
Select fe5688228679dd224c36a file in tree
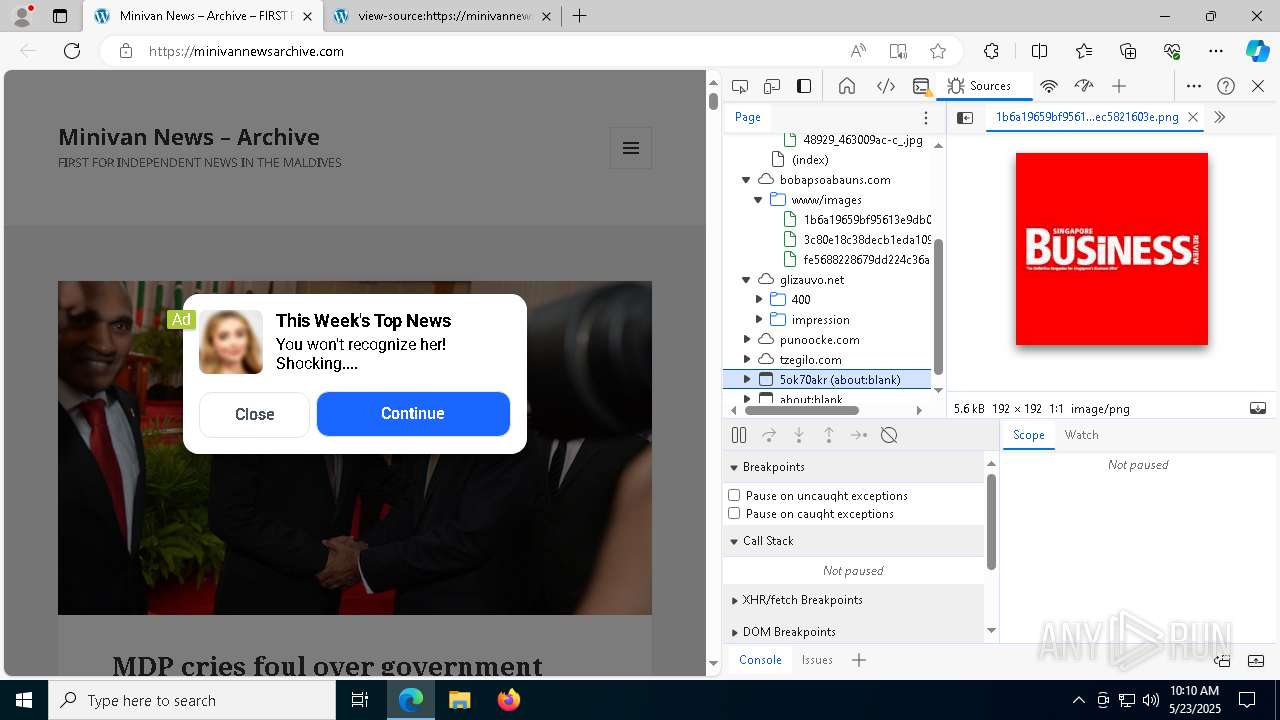click(x=867, y=260)
